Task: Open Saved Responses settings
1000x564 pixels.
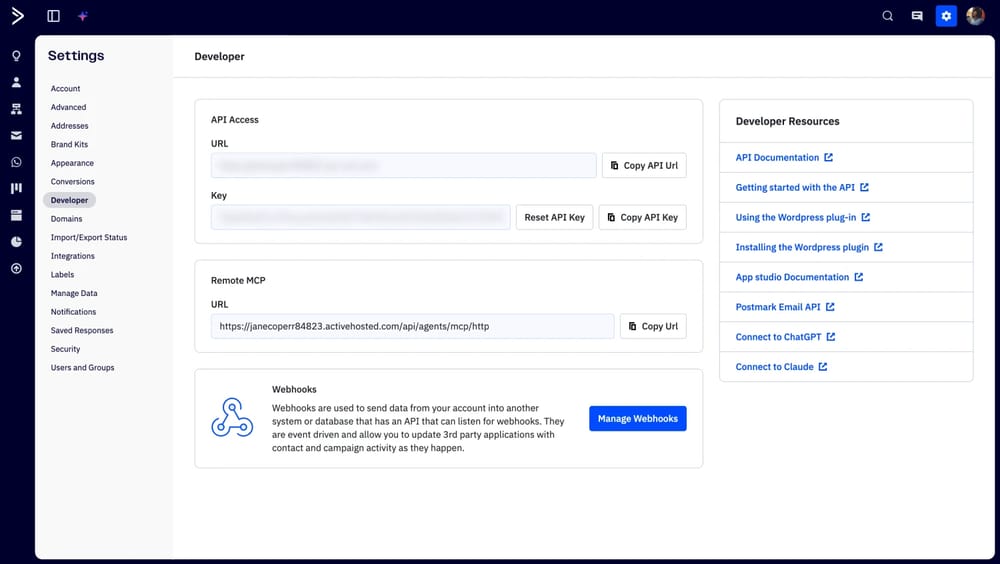Action: pyautogui.click(x=82, y=330)
